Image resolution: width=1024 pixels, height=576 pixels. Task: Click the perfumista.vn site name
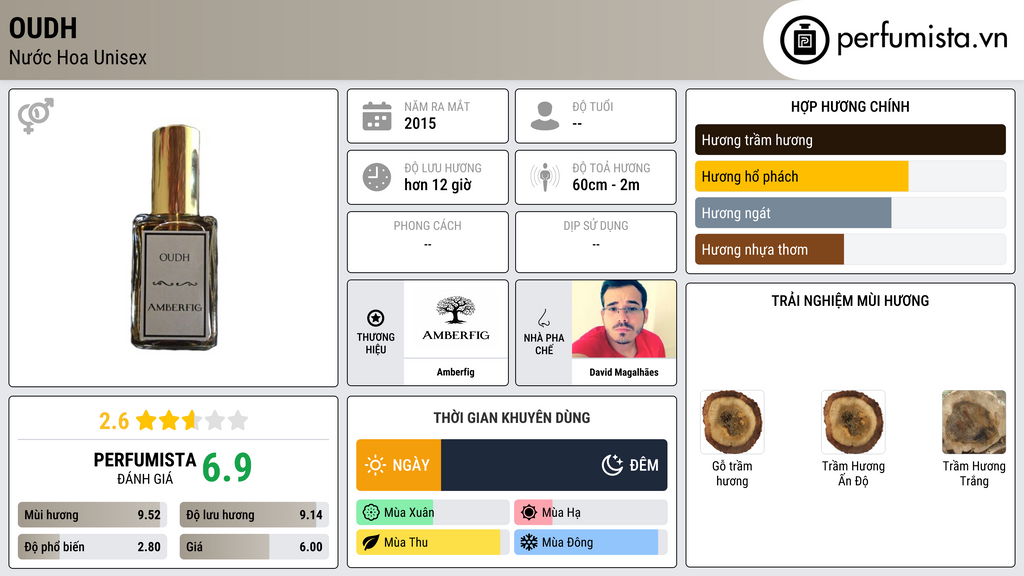922,38
